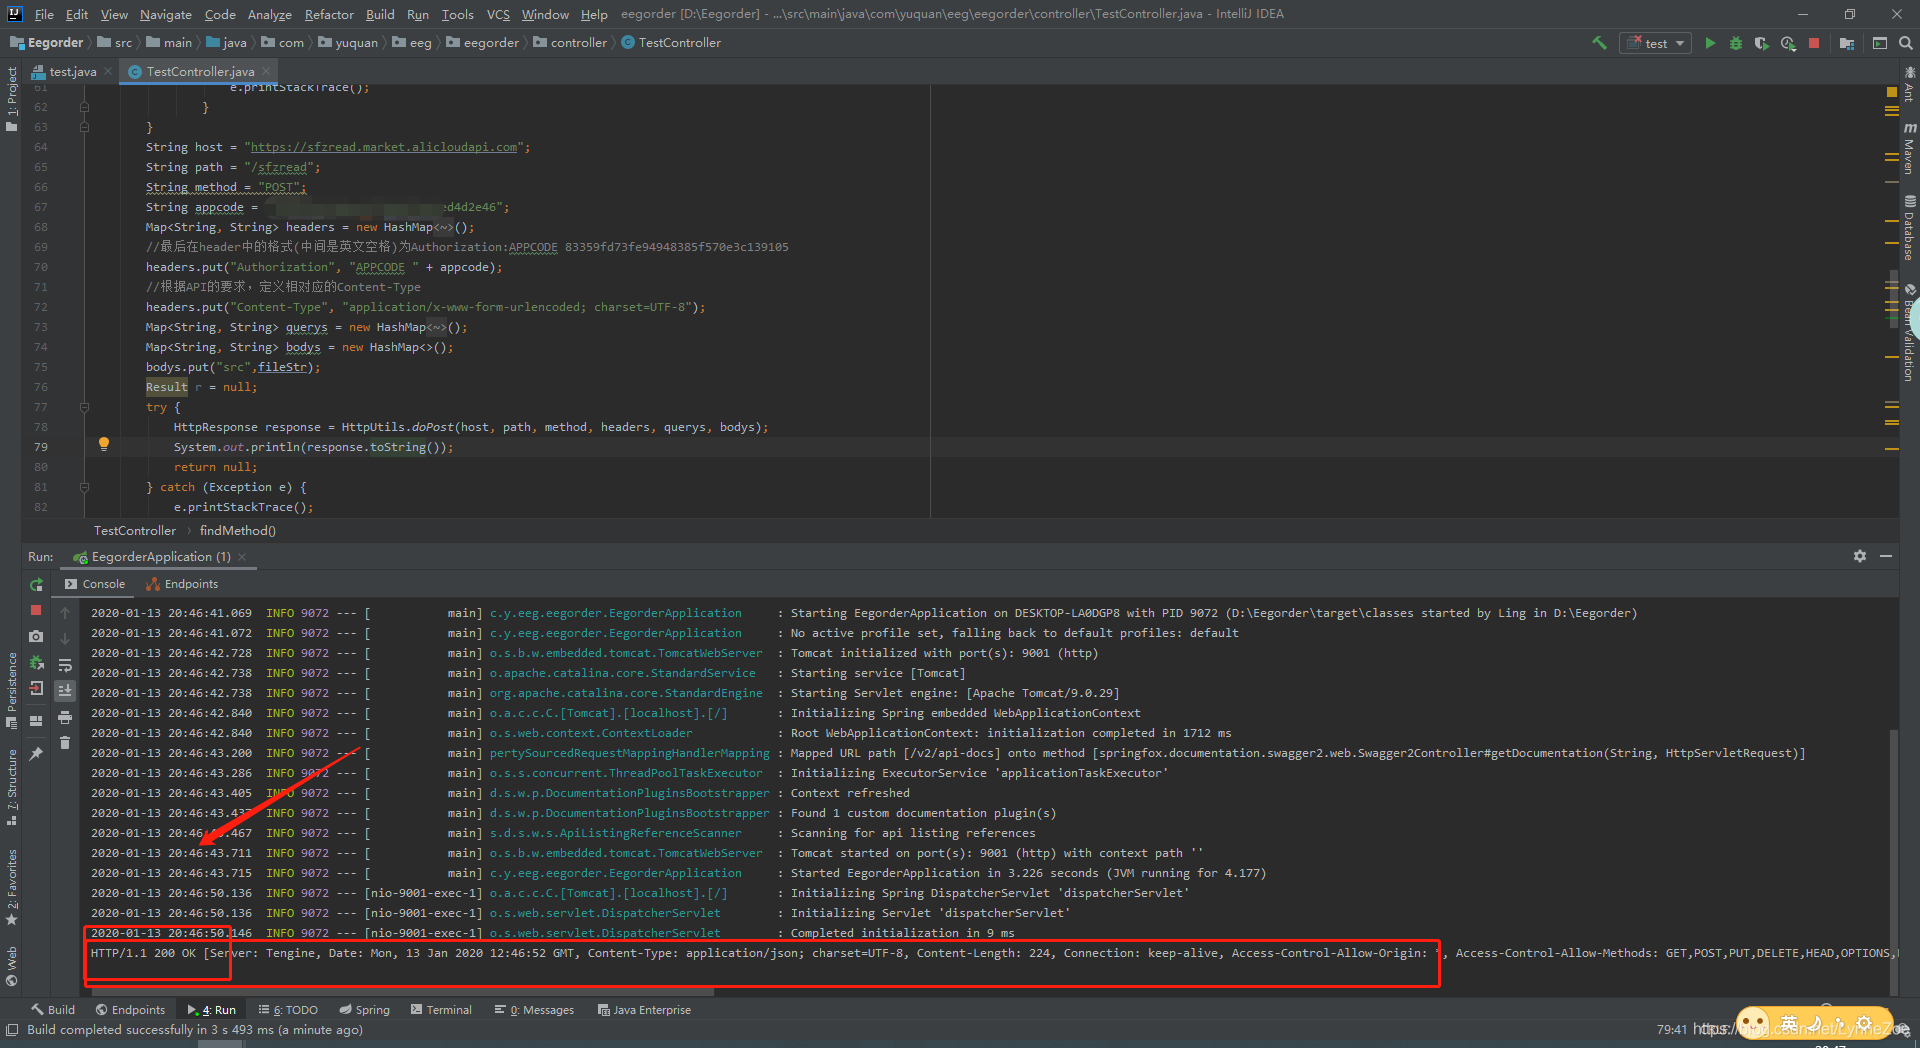The image size is (1920, 1048).
Task: Click the yellow inspection indicator atop the editor scrollbar
Action: [1891, 92]
